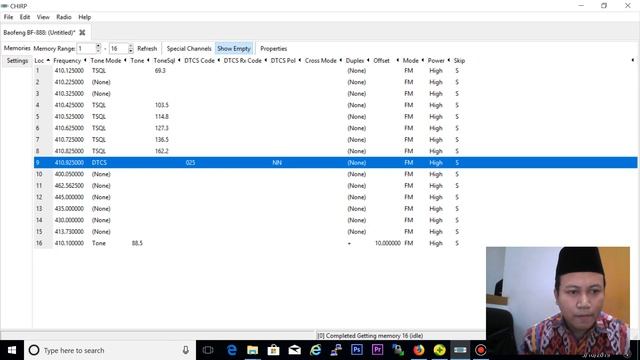This screenshot has height=360, width=640.
Task: Sort by the DTCS Code column header
Action: [199, 60]
